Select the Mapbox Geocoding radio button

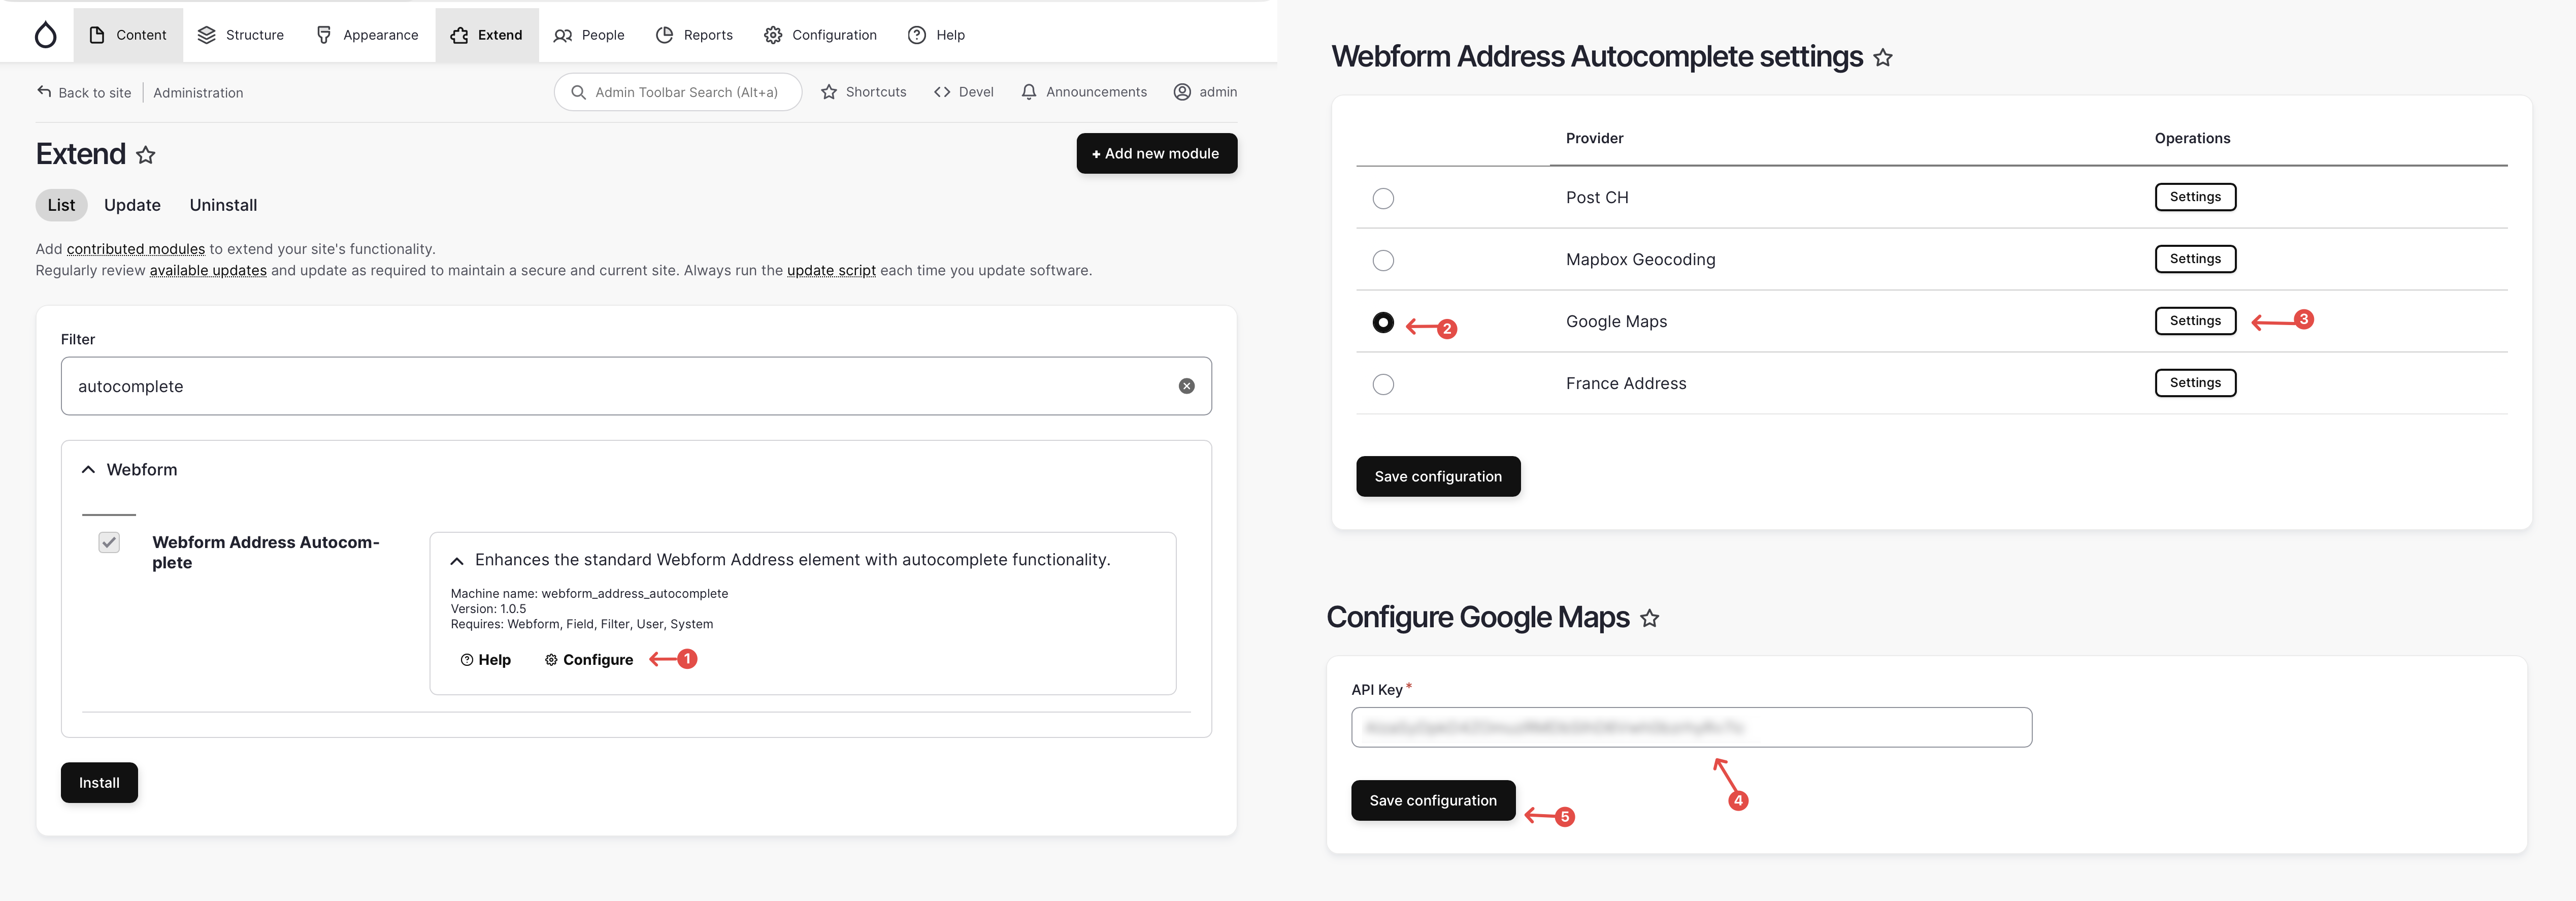coord(1383,260)
